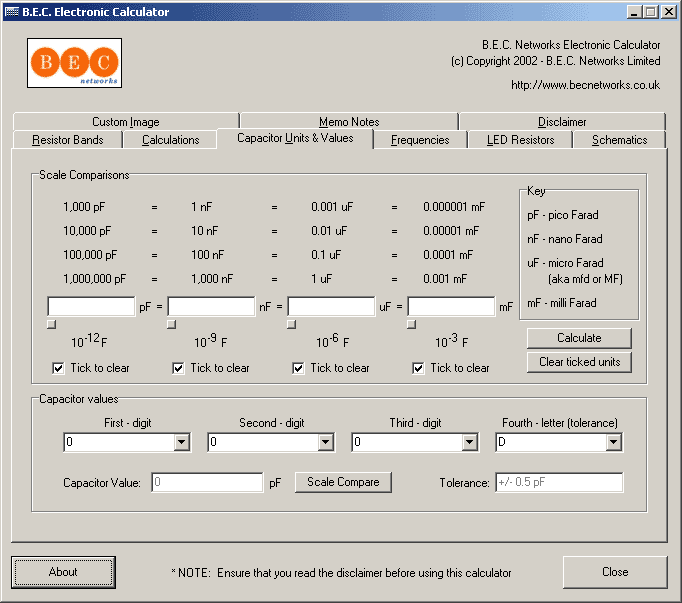Click the nF value input field
The width and height of the screenshot is (682, 603).
tap(211, 307)
